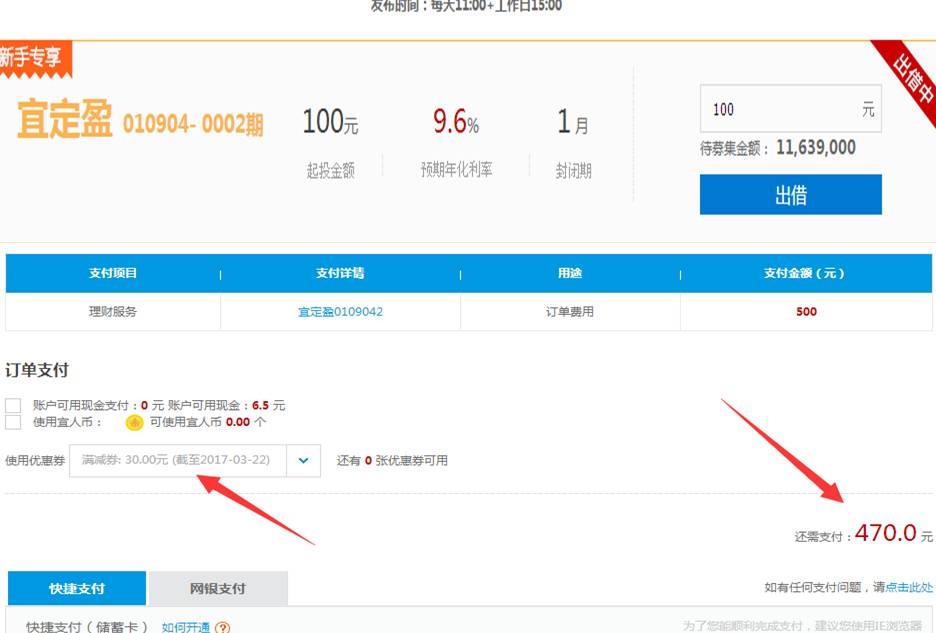Click the 用途 column header
The height and width of the screenshot is (633, 936).
[x=570, y=273]
